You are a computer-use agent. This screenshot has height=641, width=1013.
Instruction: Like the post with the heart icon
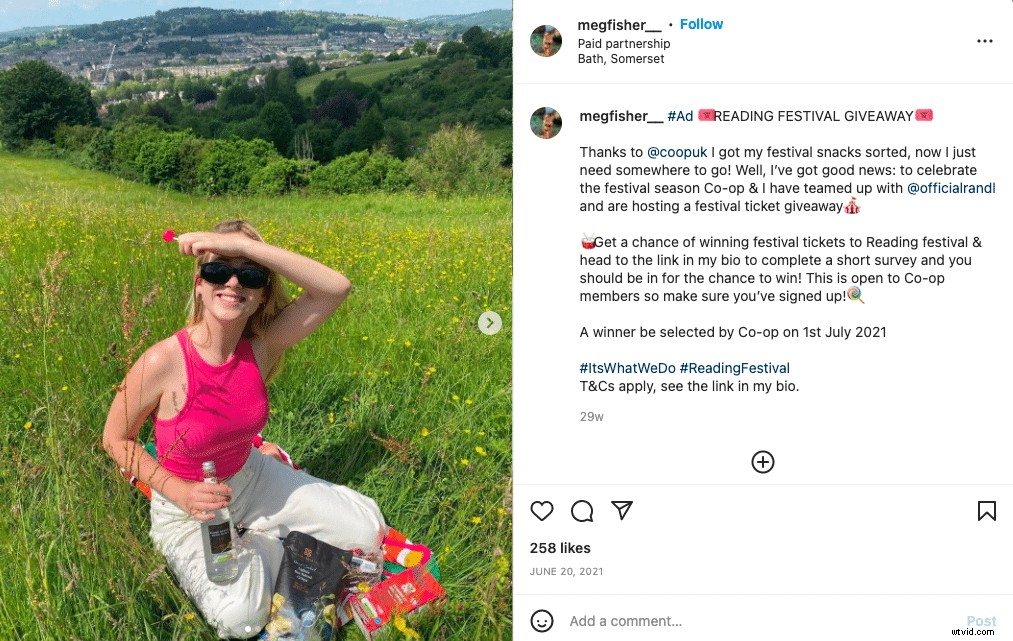(x=542, y=511)
